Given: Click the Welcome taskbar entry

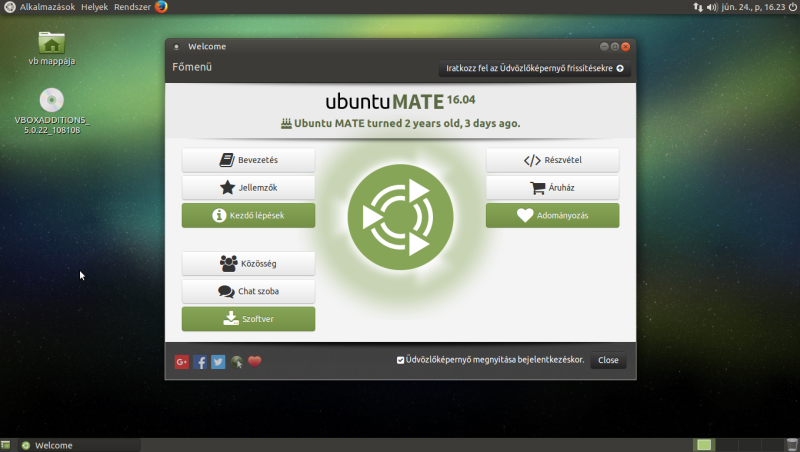Looking at the screenshot, I should (79, 445).
